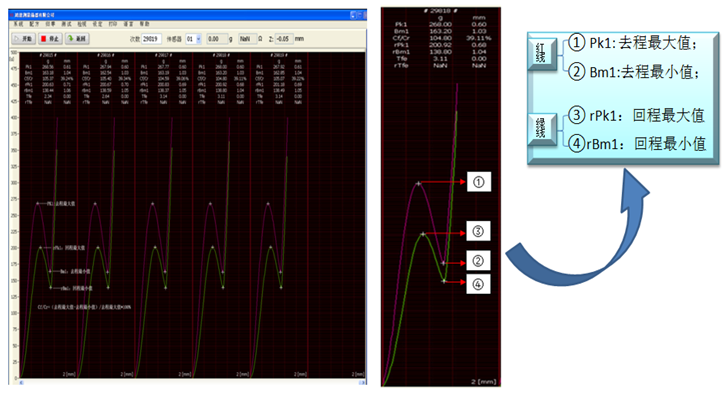Click the resistance field showing NaN

tap(247, 39)
